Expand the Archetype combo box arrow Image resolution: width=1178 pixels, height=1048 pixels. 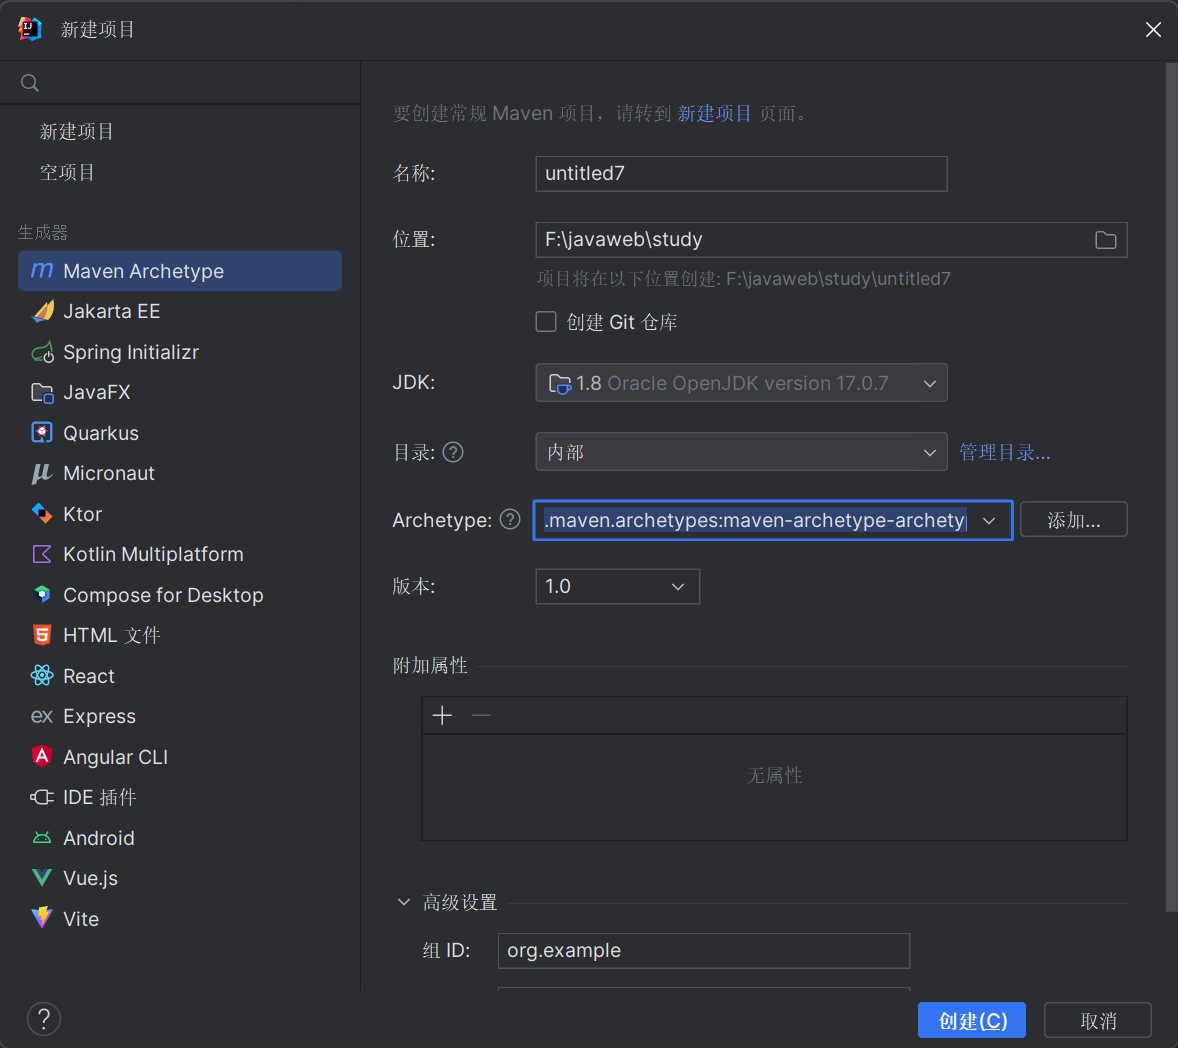click(989, 521)
